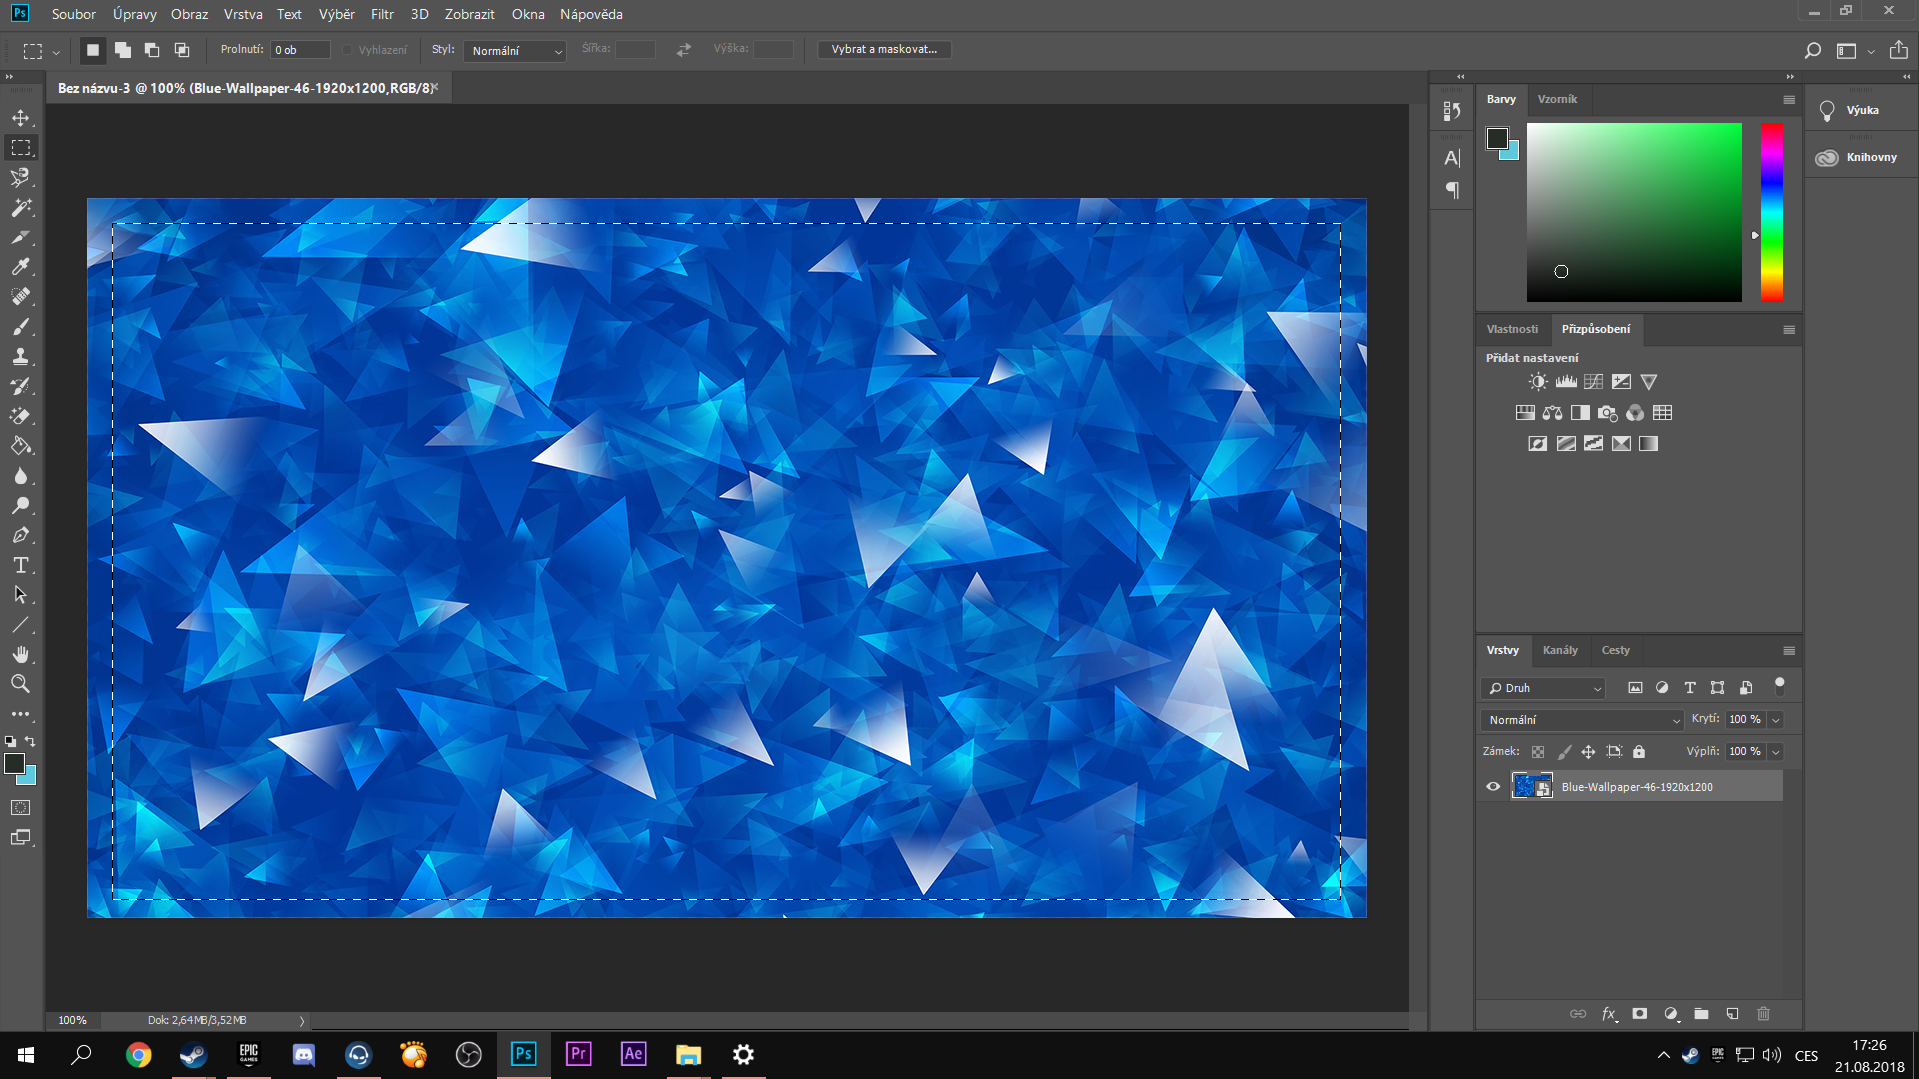Click the rainbow hue slider strip
The image size is (1919, 1079).
tap(1771, 212)
